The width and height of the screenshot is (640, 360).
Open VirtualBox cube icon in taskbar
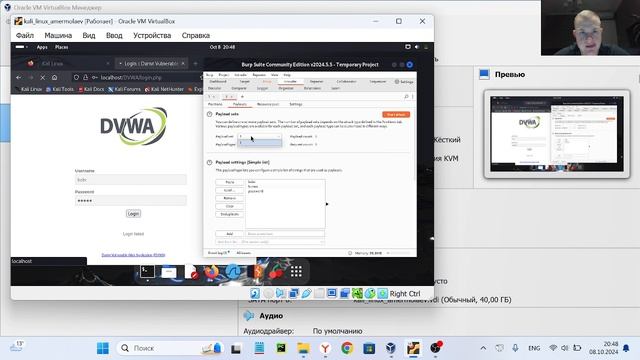coord(391,348)
